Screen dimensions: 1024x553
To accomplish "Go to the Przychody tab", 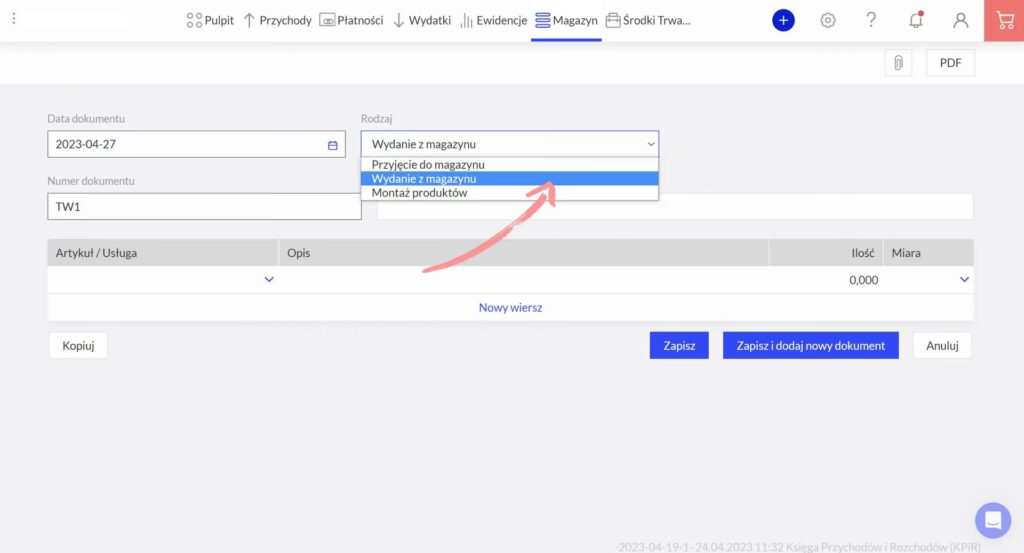I will pos(277,20).
